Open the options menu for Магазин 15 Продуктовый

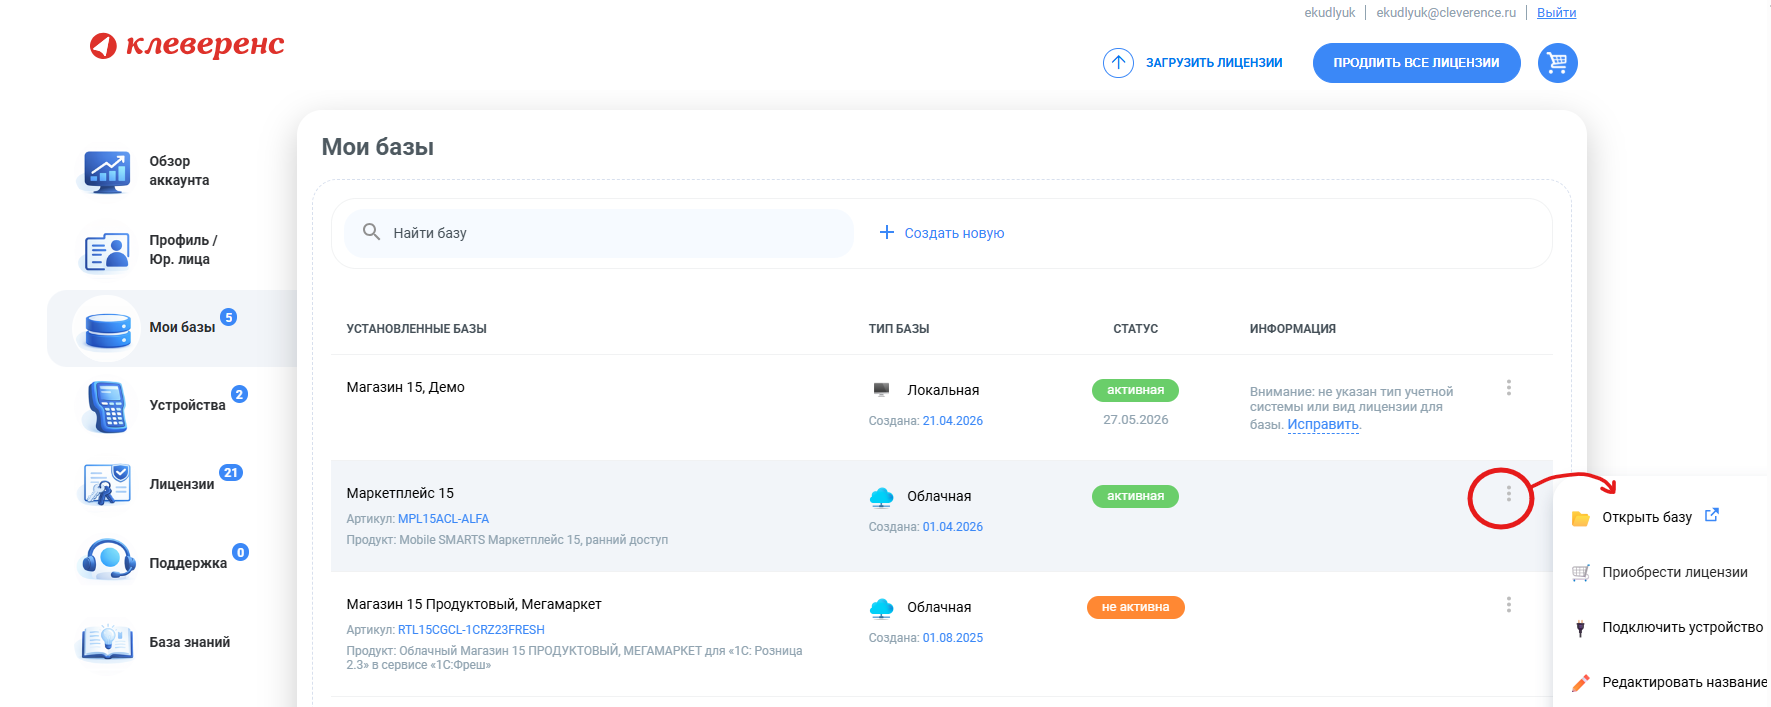pyautogui.click(x=1508, y=605)
